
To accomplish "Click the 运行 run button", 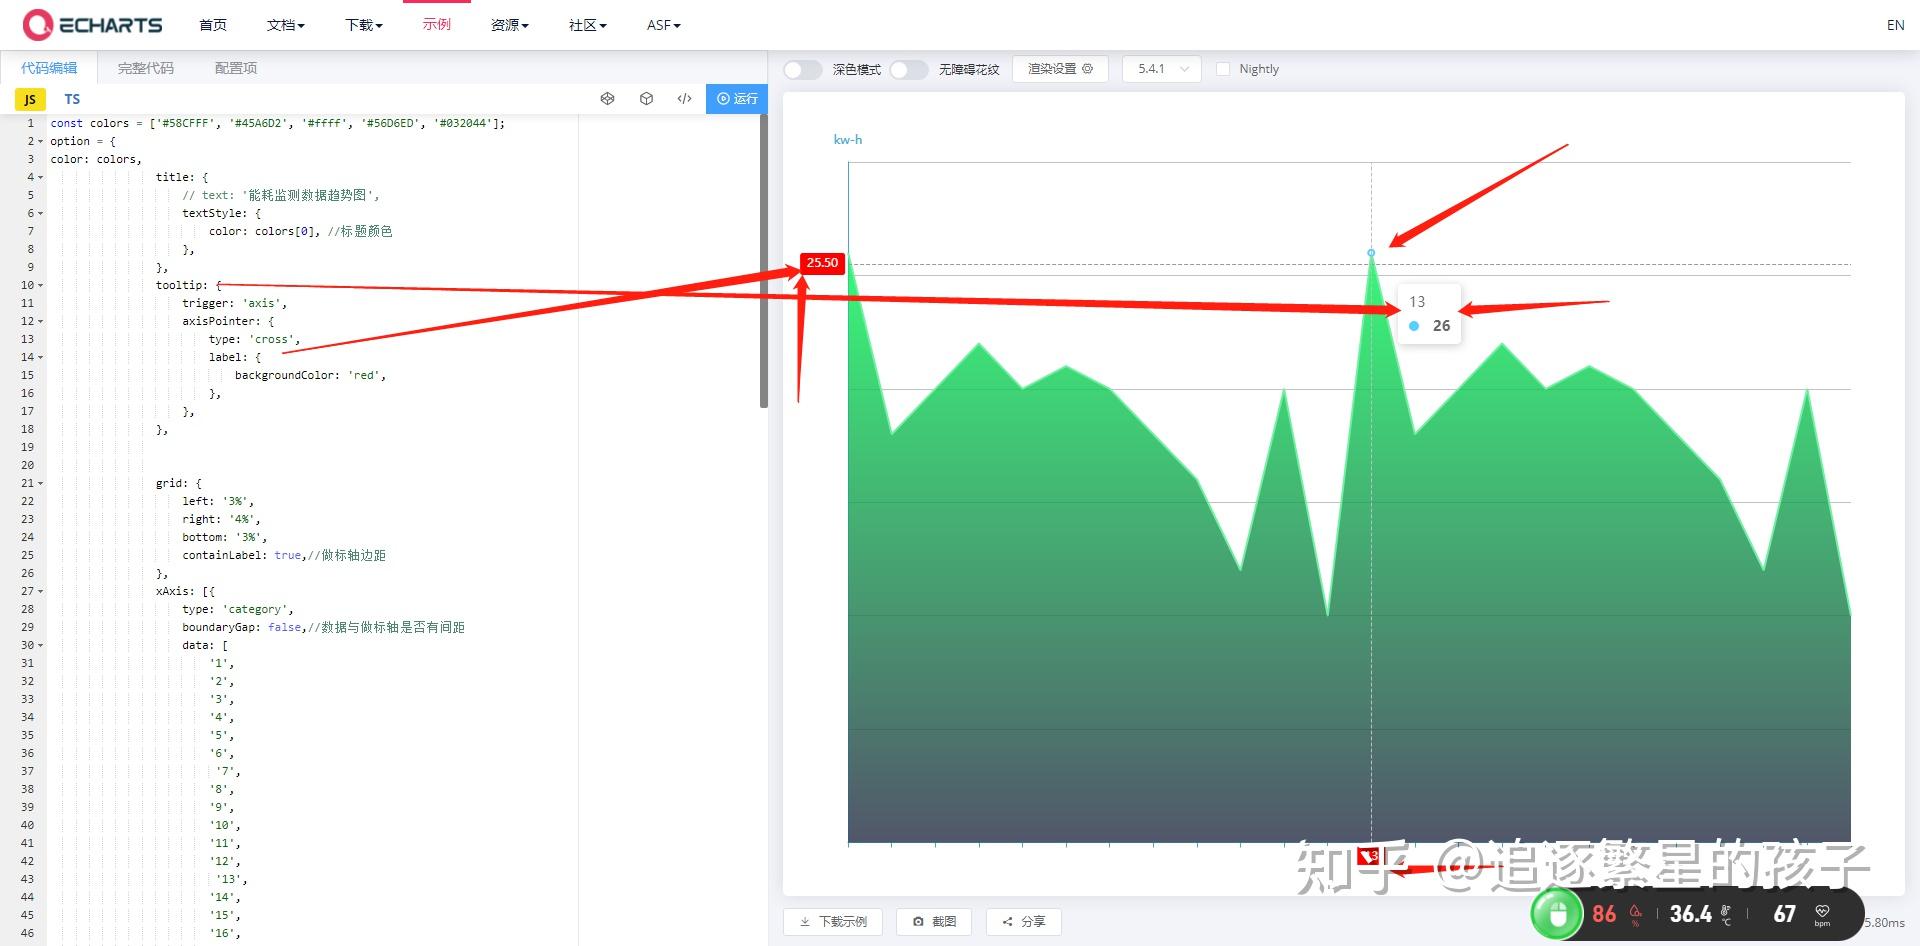I will 737,98.
